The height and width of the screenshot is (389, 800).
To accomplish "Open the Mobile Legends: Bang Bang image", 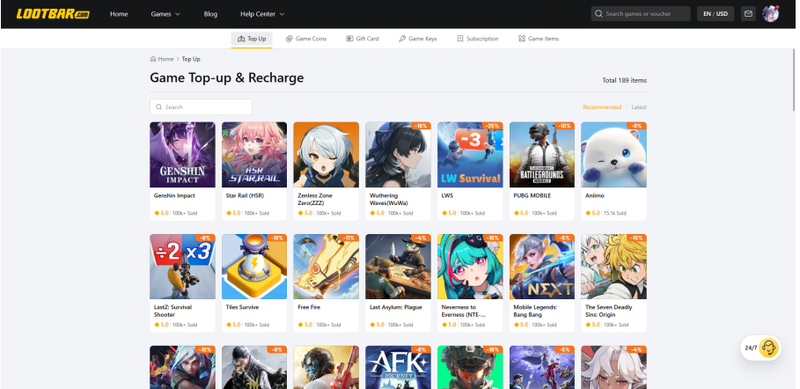I will tap(542, 266).
